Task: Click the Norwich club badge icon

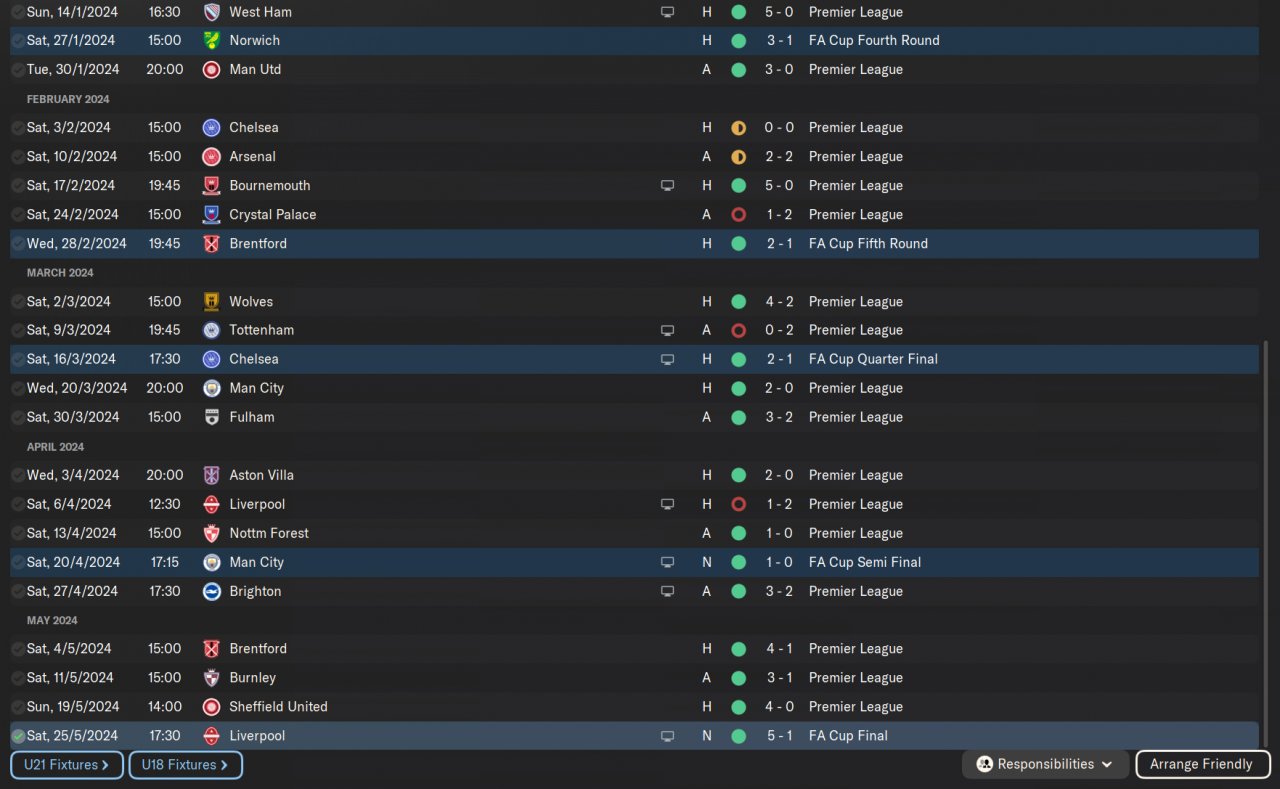Action: click(211, 41)
